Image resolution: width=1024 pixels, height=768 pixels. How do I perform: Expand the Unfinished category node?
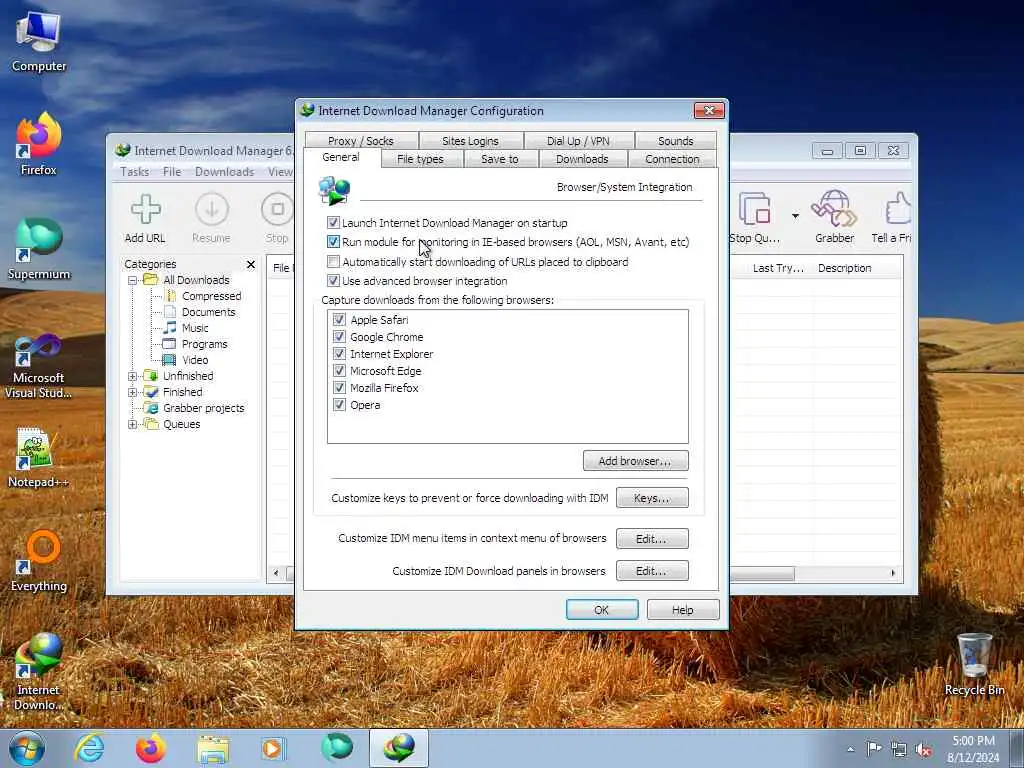point(132,376)
